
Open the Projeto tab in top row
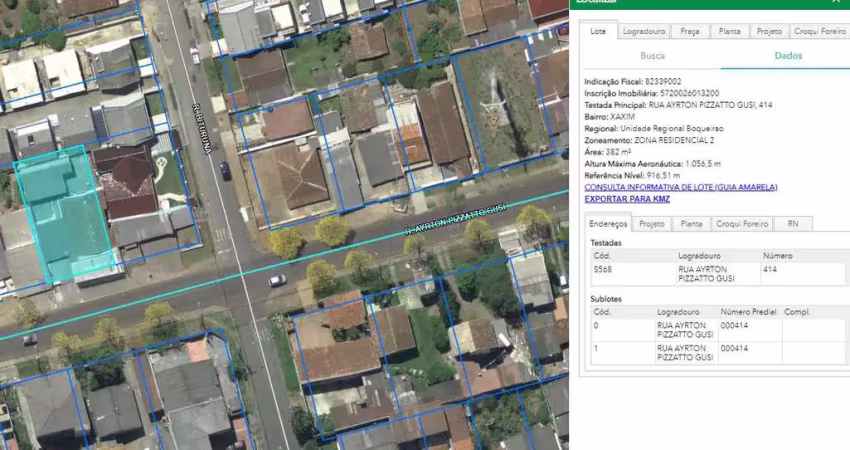point(769,31)
